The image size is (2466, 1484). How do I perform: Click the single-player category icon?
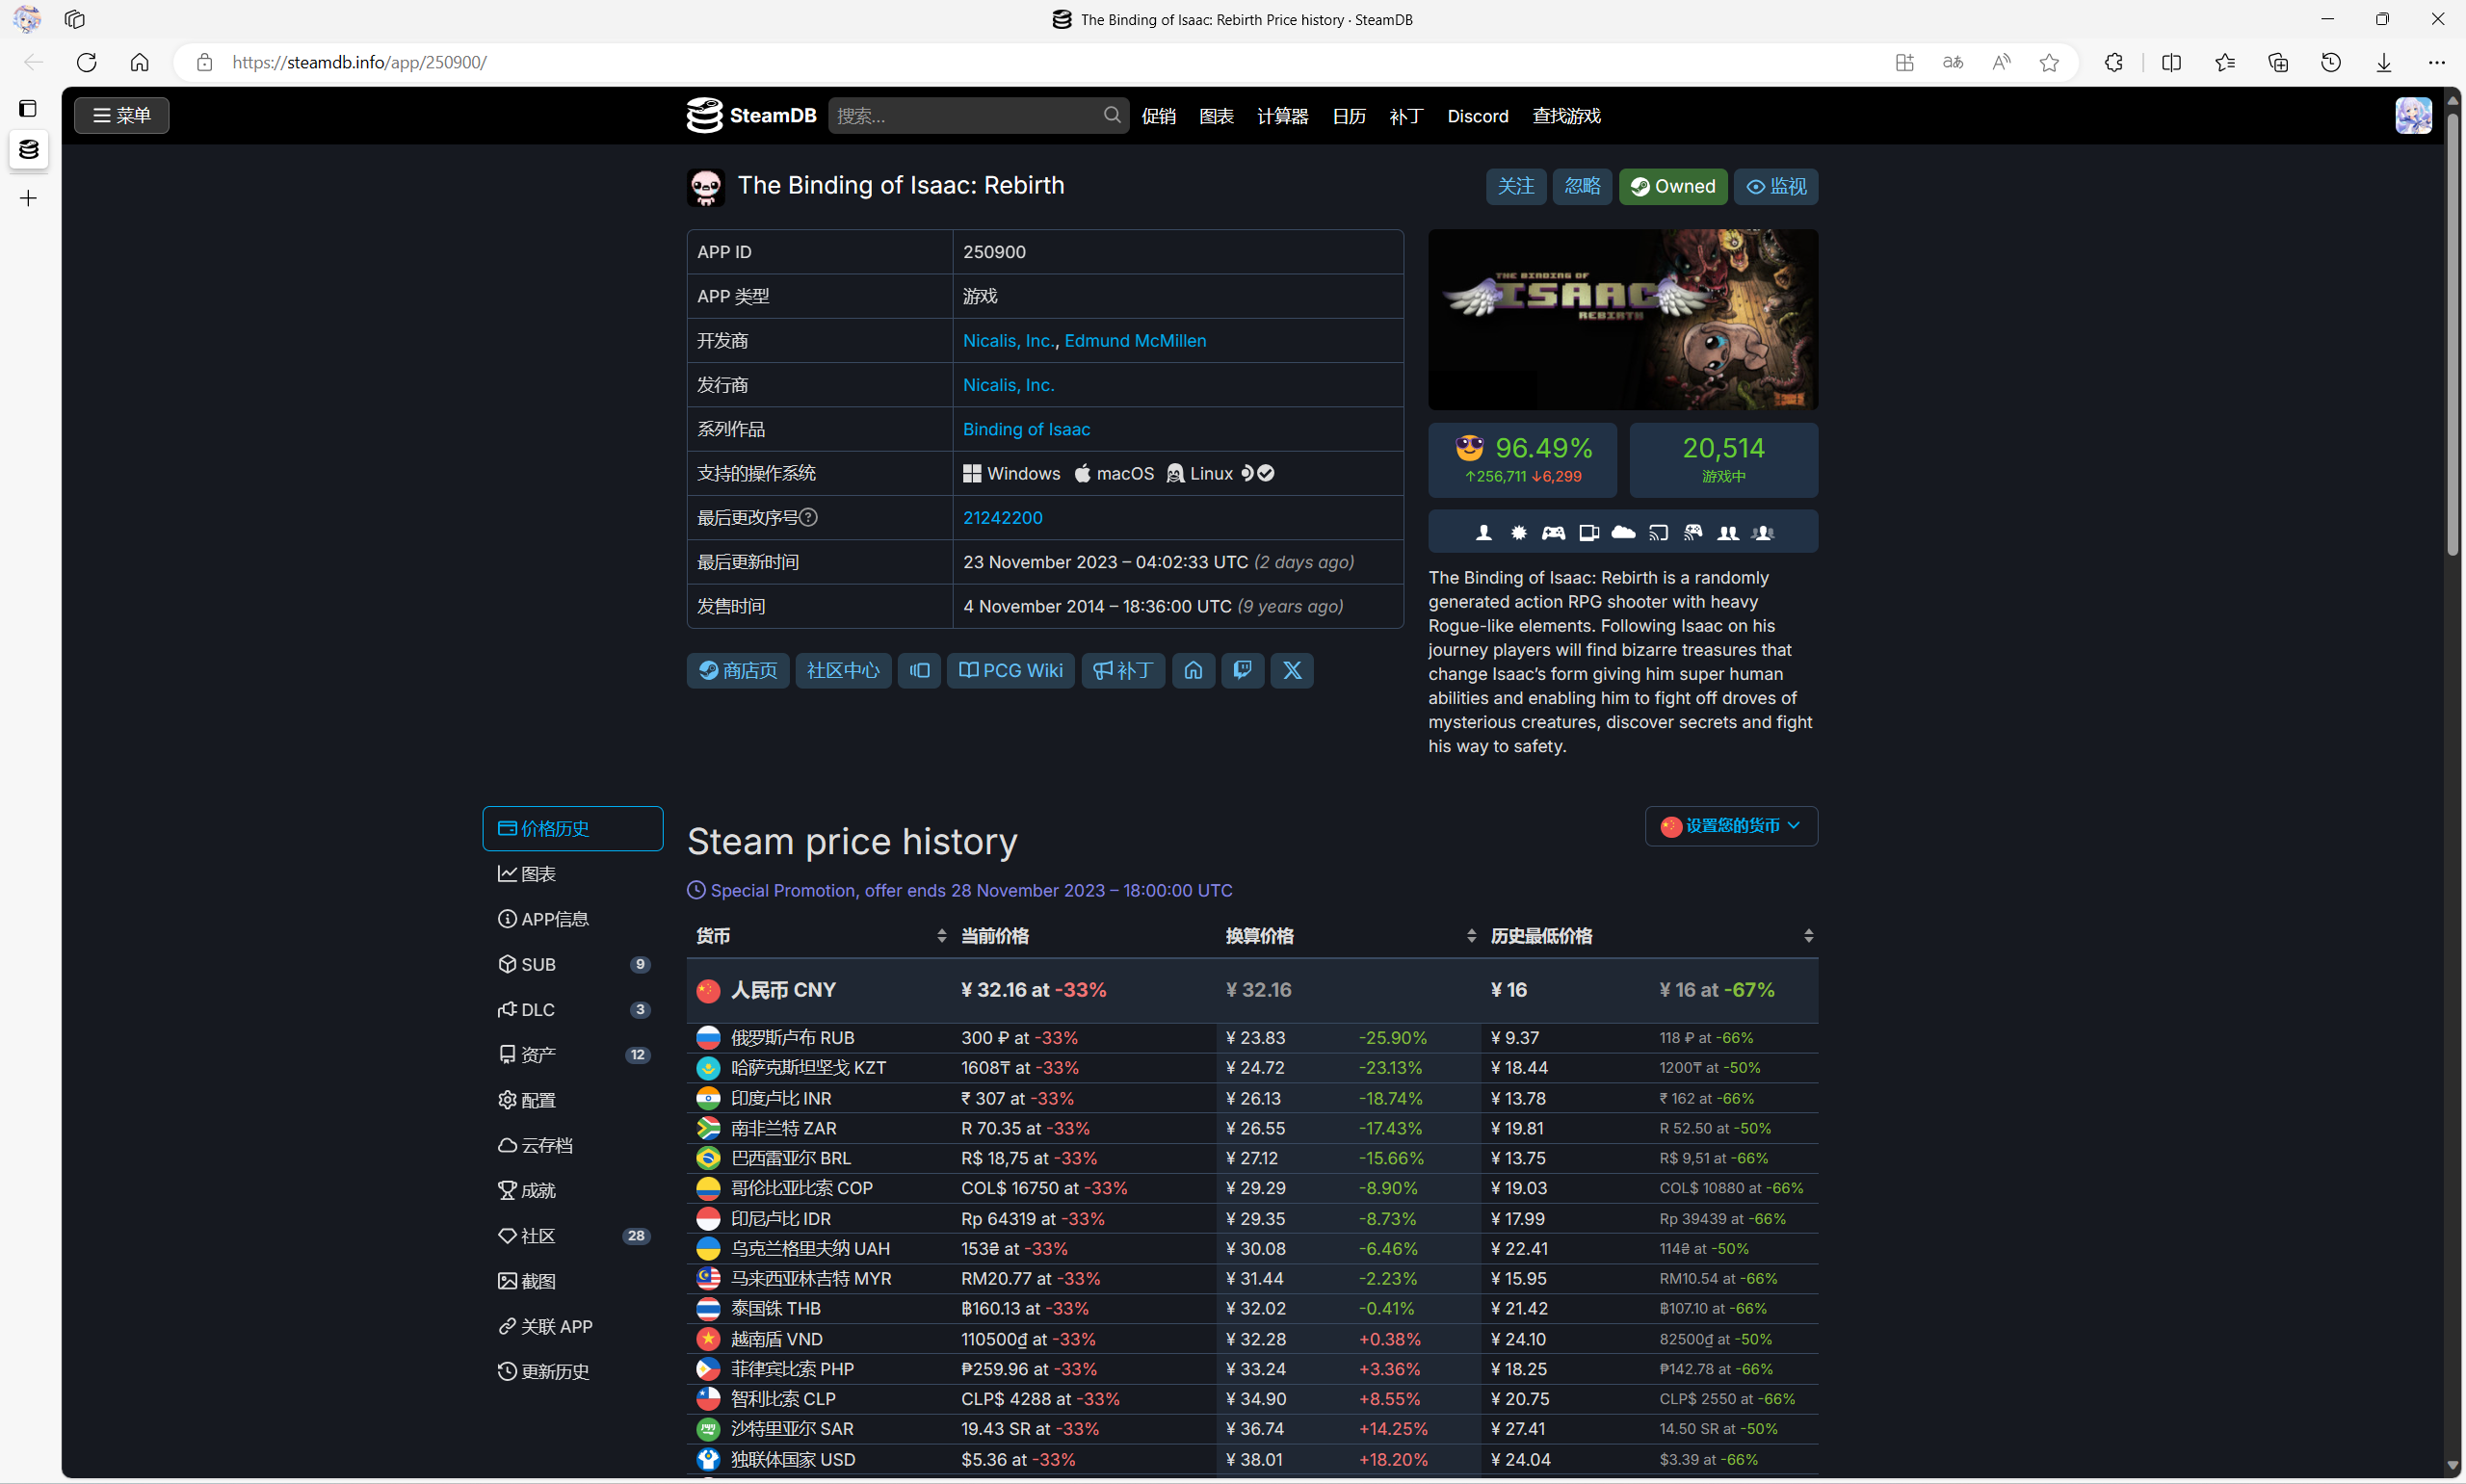pos(1484,533)
